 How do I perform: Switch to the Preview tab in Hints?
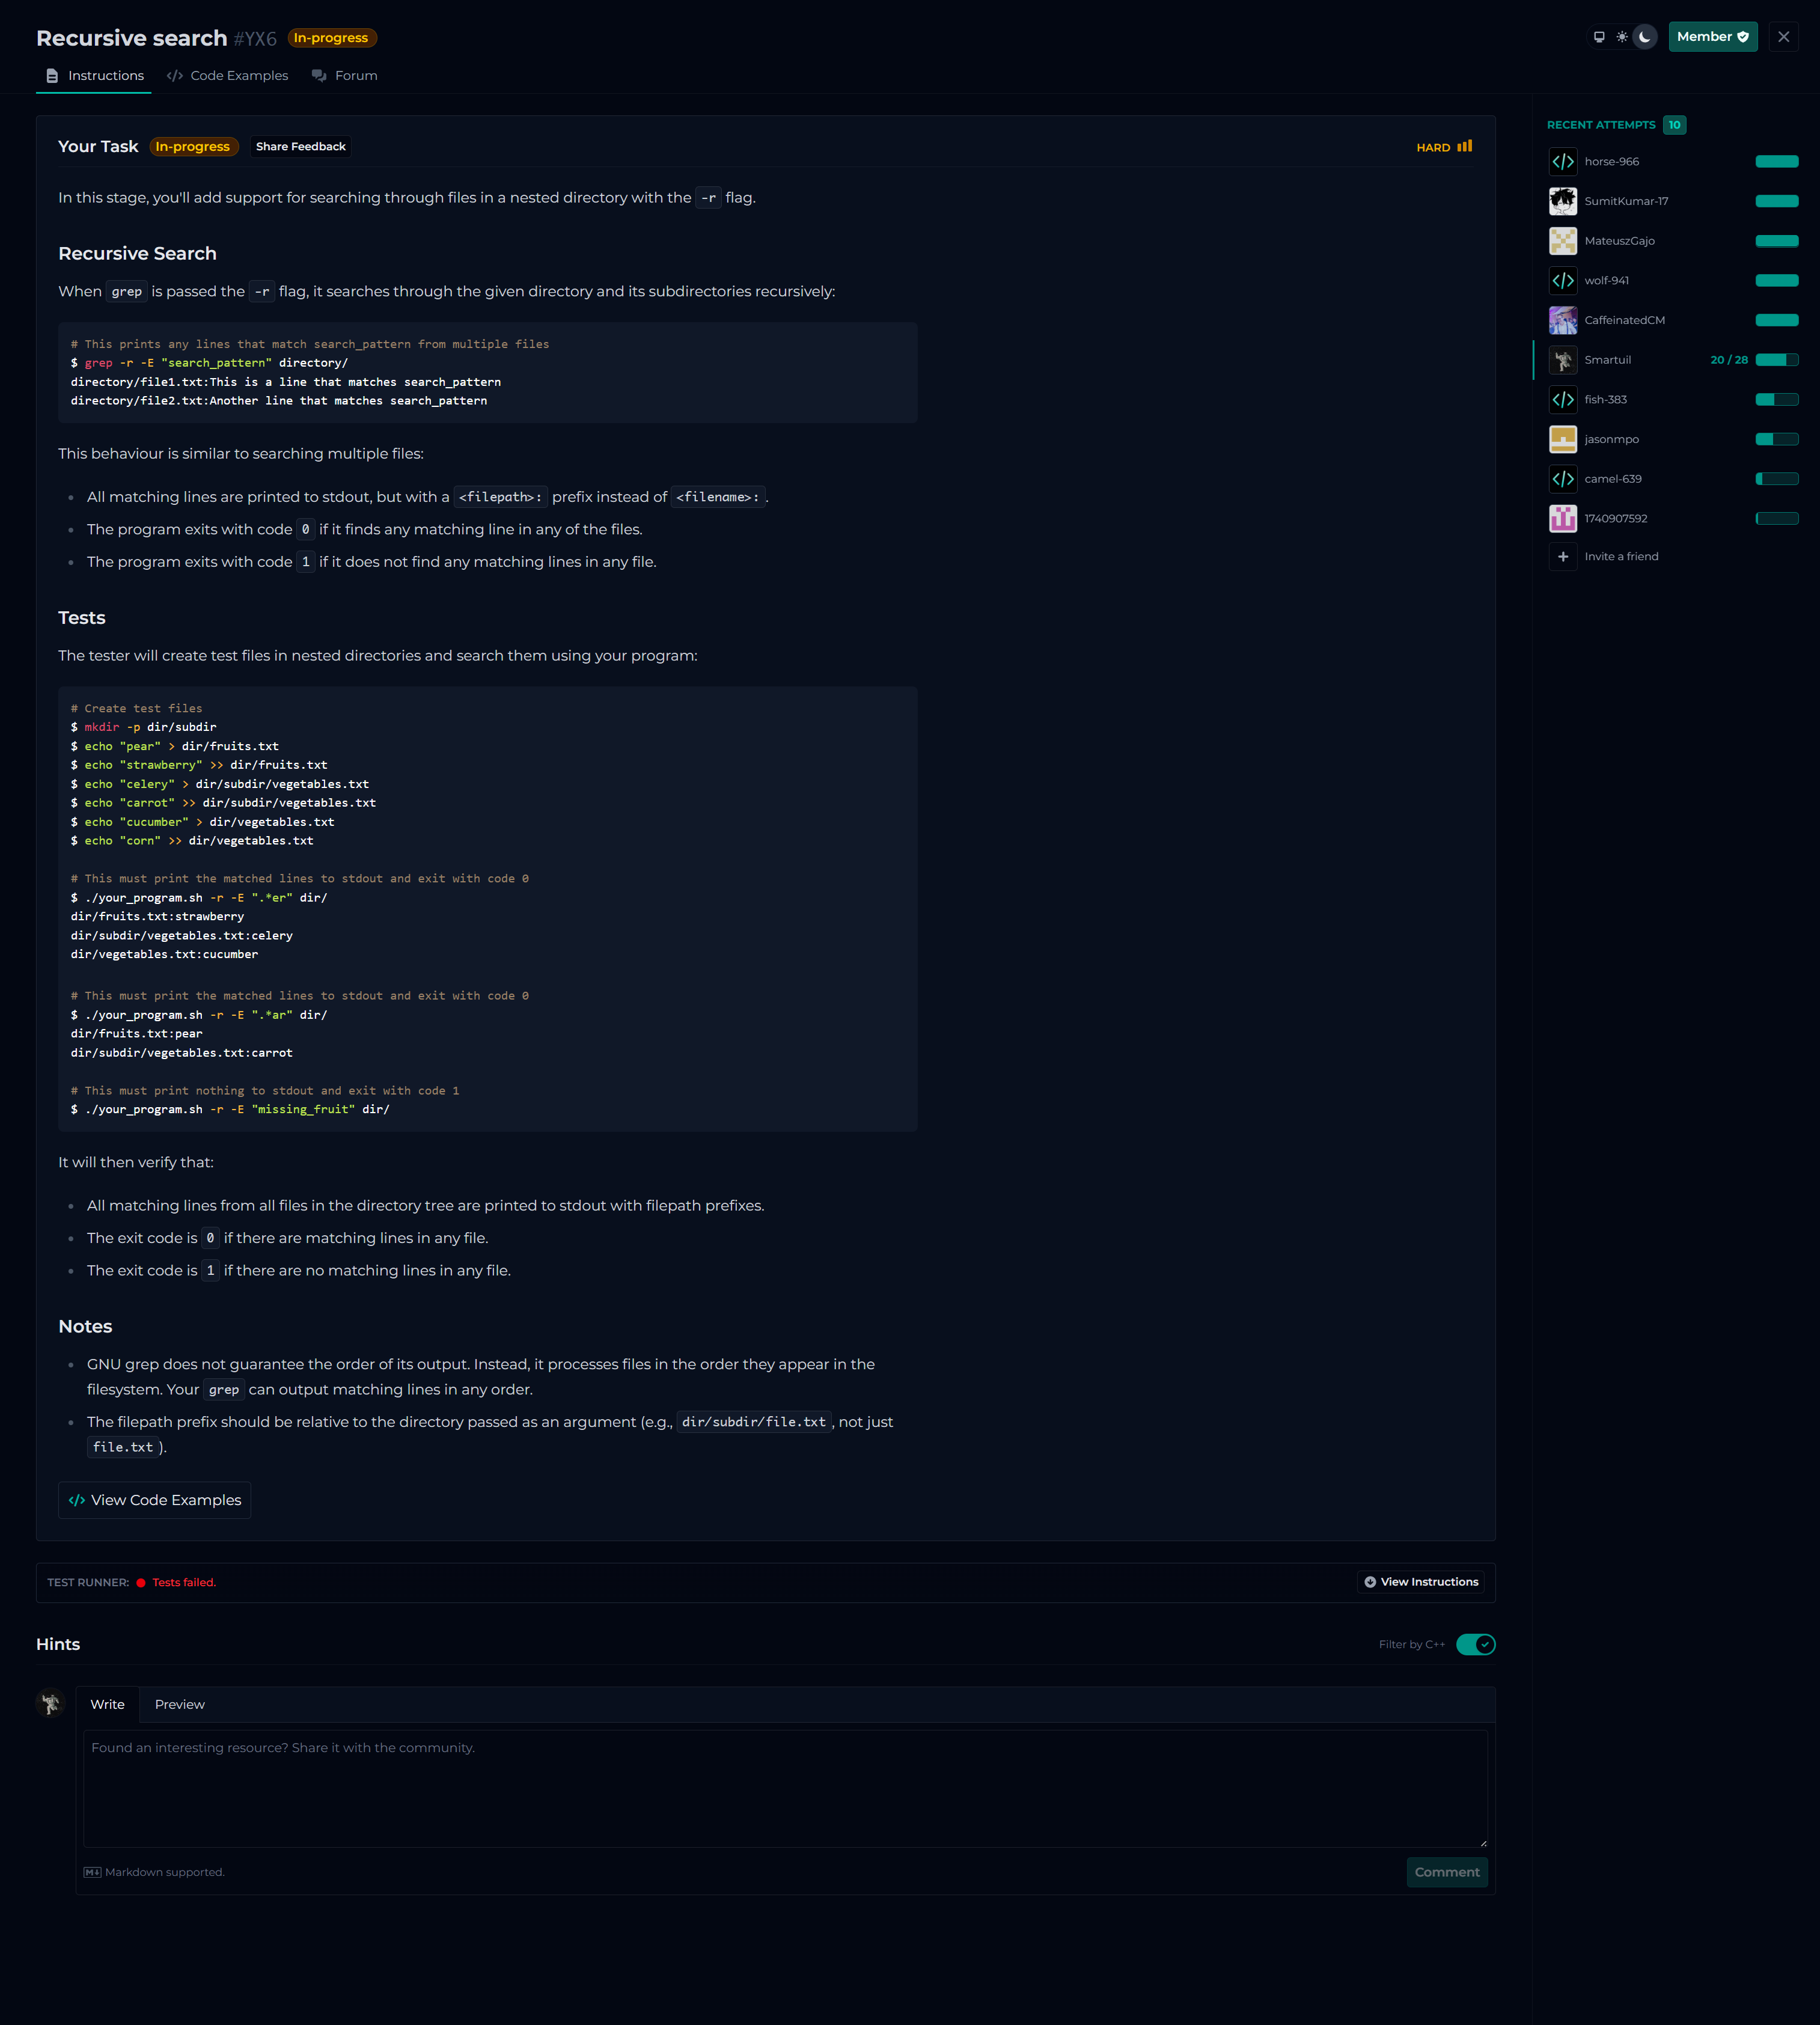(180, 1704)
